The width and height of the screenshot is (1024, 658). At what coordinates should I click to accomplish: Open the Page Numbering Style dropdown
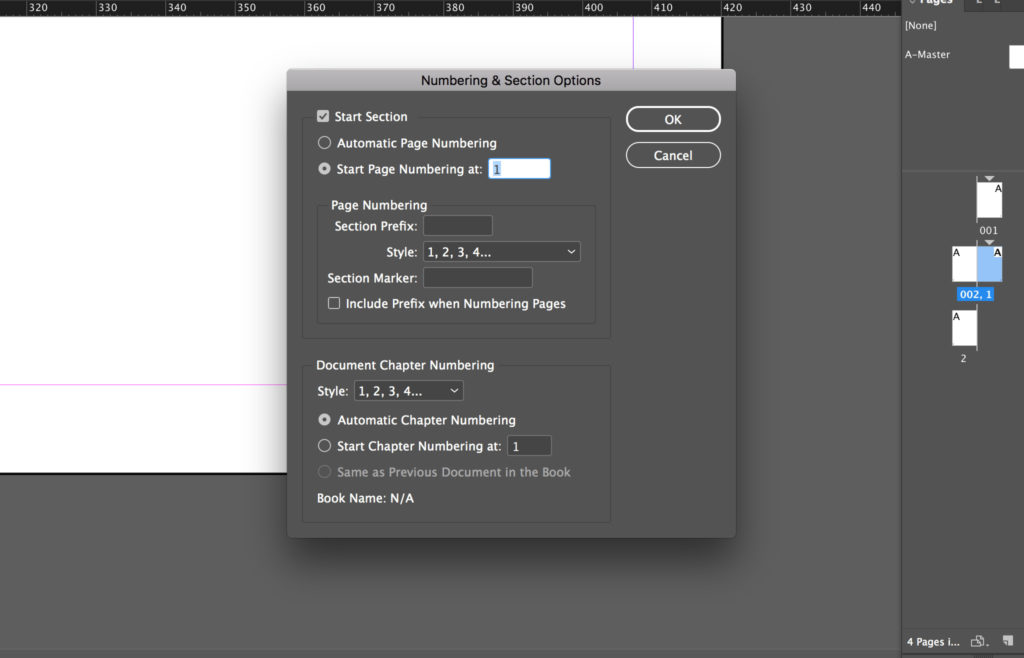[x=502, y=252]
